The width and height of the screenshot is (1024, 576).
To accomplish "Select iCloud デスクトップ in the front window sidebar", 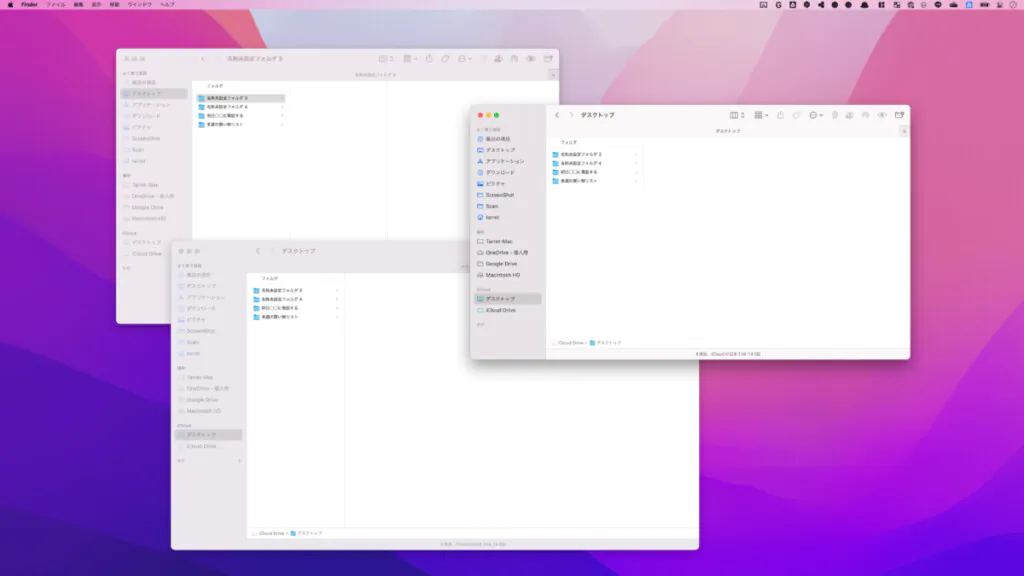I will (x=507, y=299).
